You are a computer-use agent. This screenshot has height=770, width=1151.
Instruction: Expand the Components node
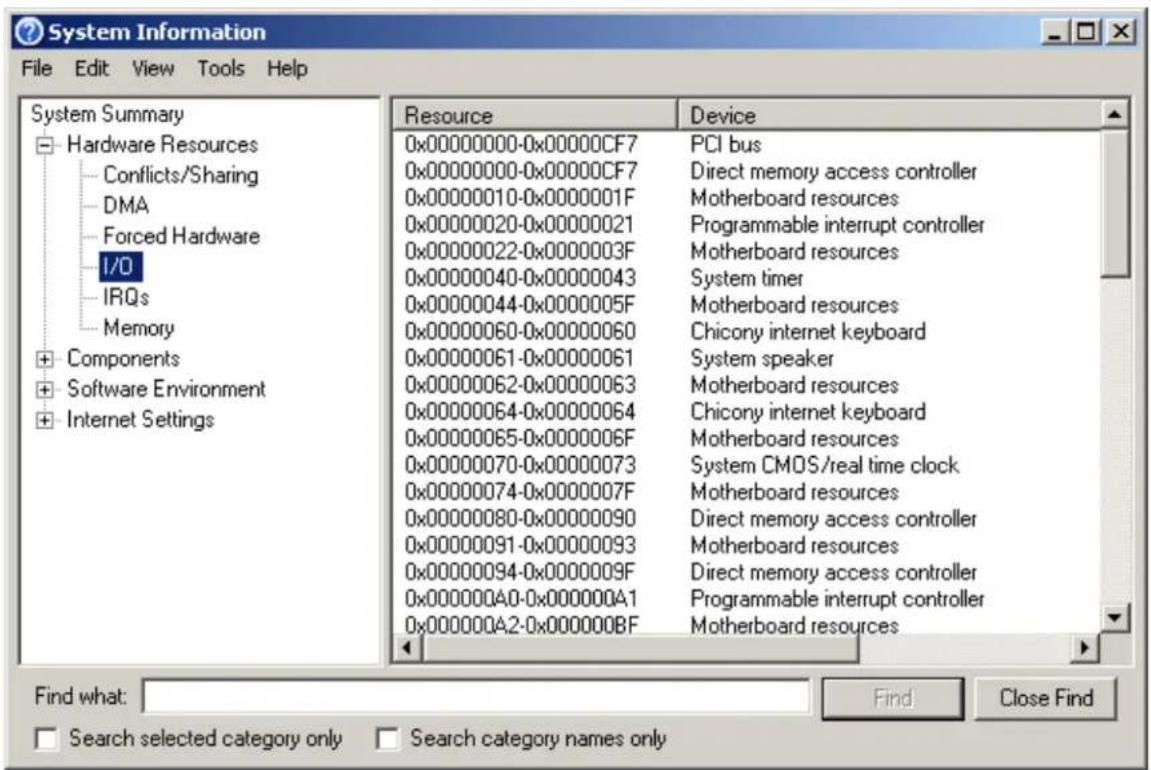(x=45, y=359)
